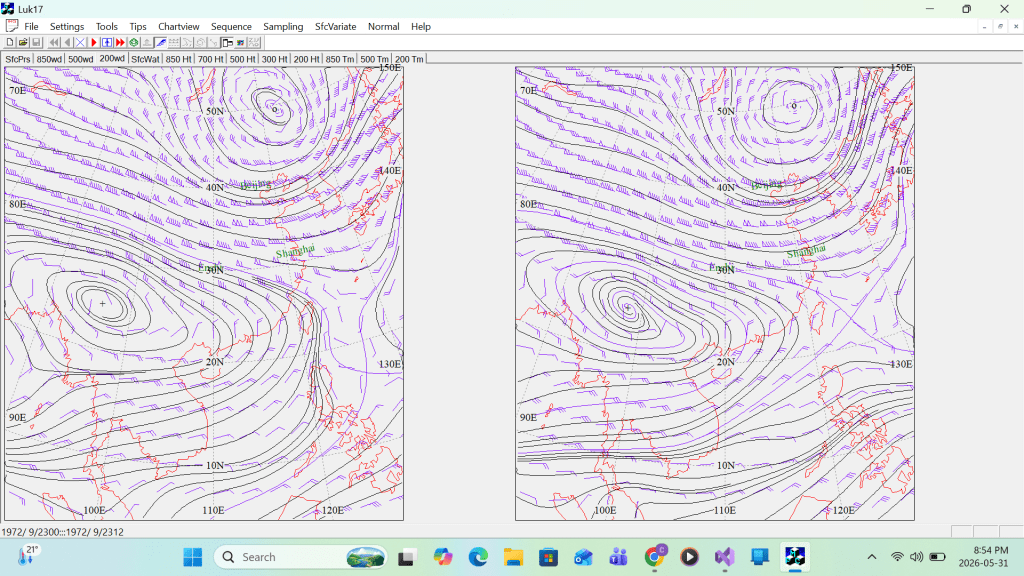The height and width of the screenshot is (576, 1024).
Task: Select the 200wd tab
Action: (x=112, y=58)
